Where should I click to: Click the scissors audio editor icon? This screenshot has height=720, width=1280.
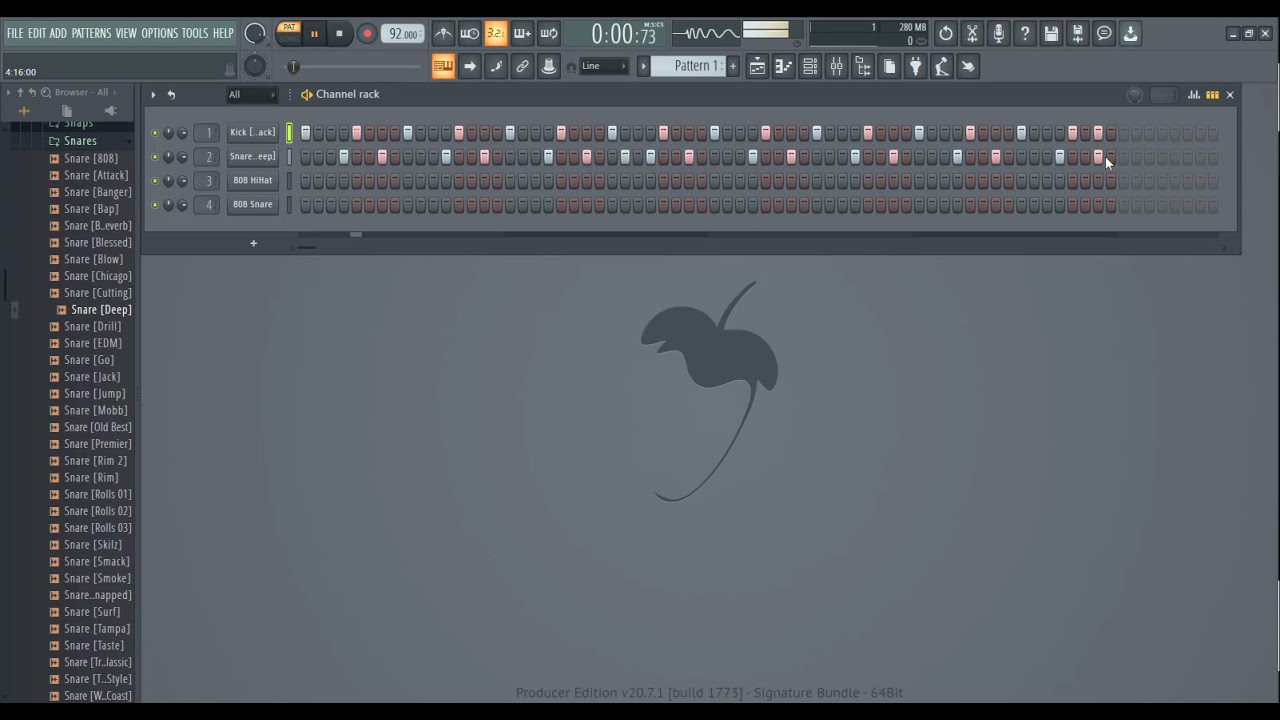[x=972, y=34]
